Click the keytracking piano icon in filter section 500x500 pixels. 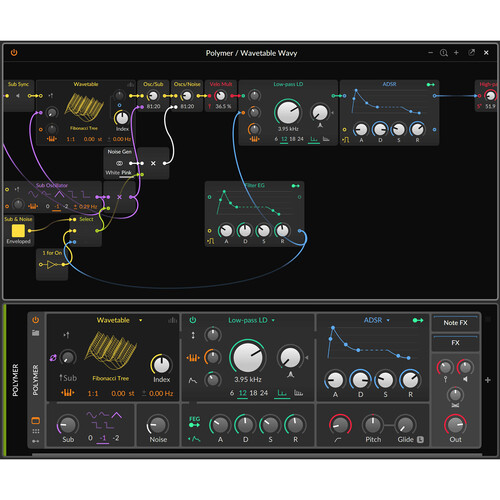point(193,358)
